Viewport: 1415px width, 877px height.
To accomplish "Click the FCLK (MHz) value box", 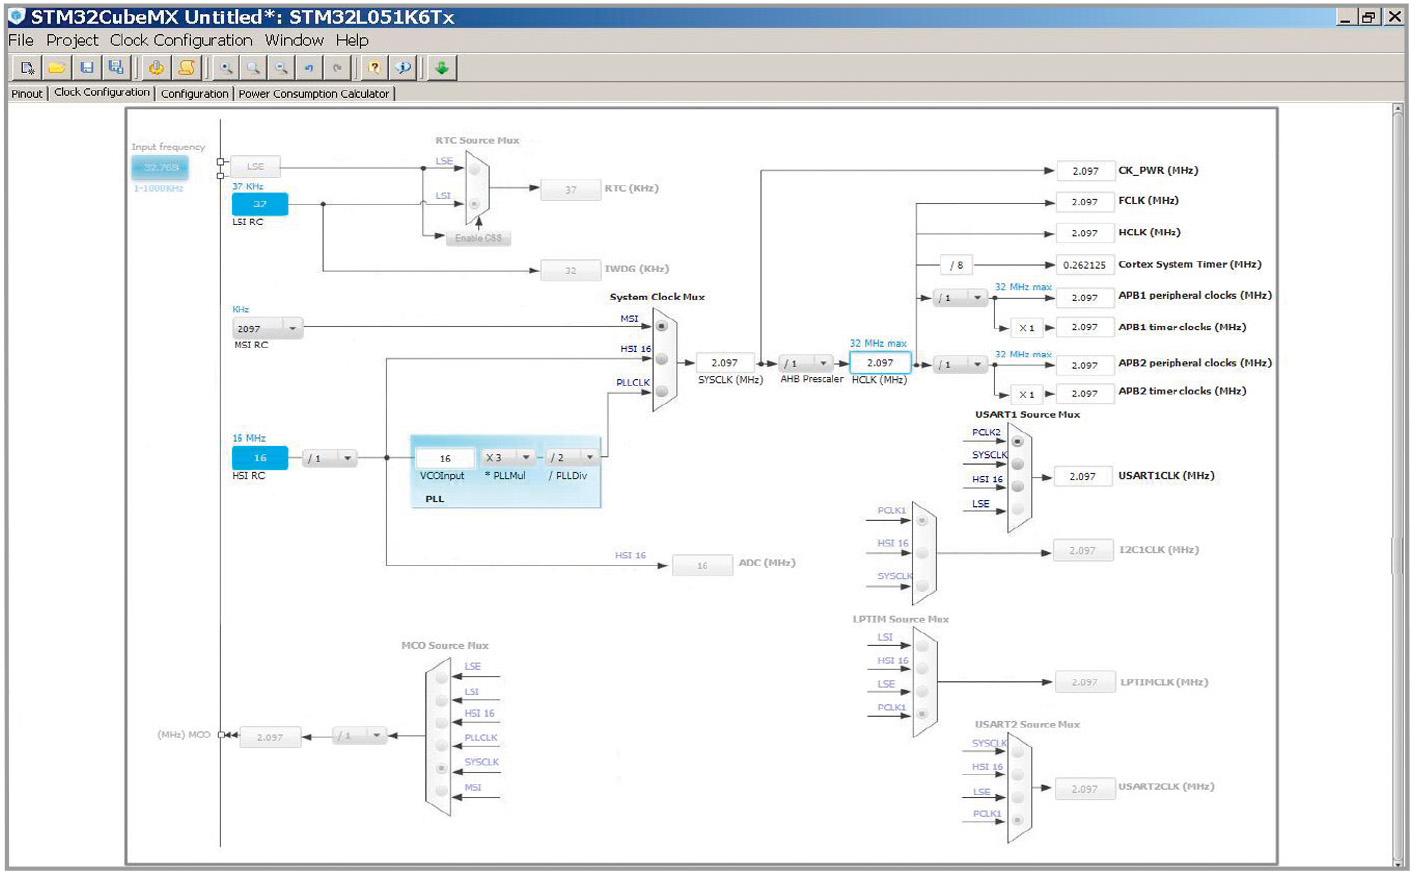I will [x=1086, y=202].
